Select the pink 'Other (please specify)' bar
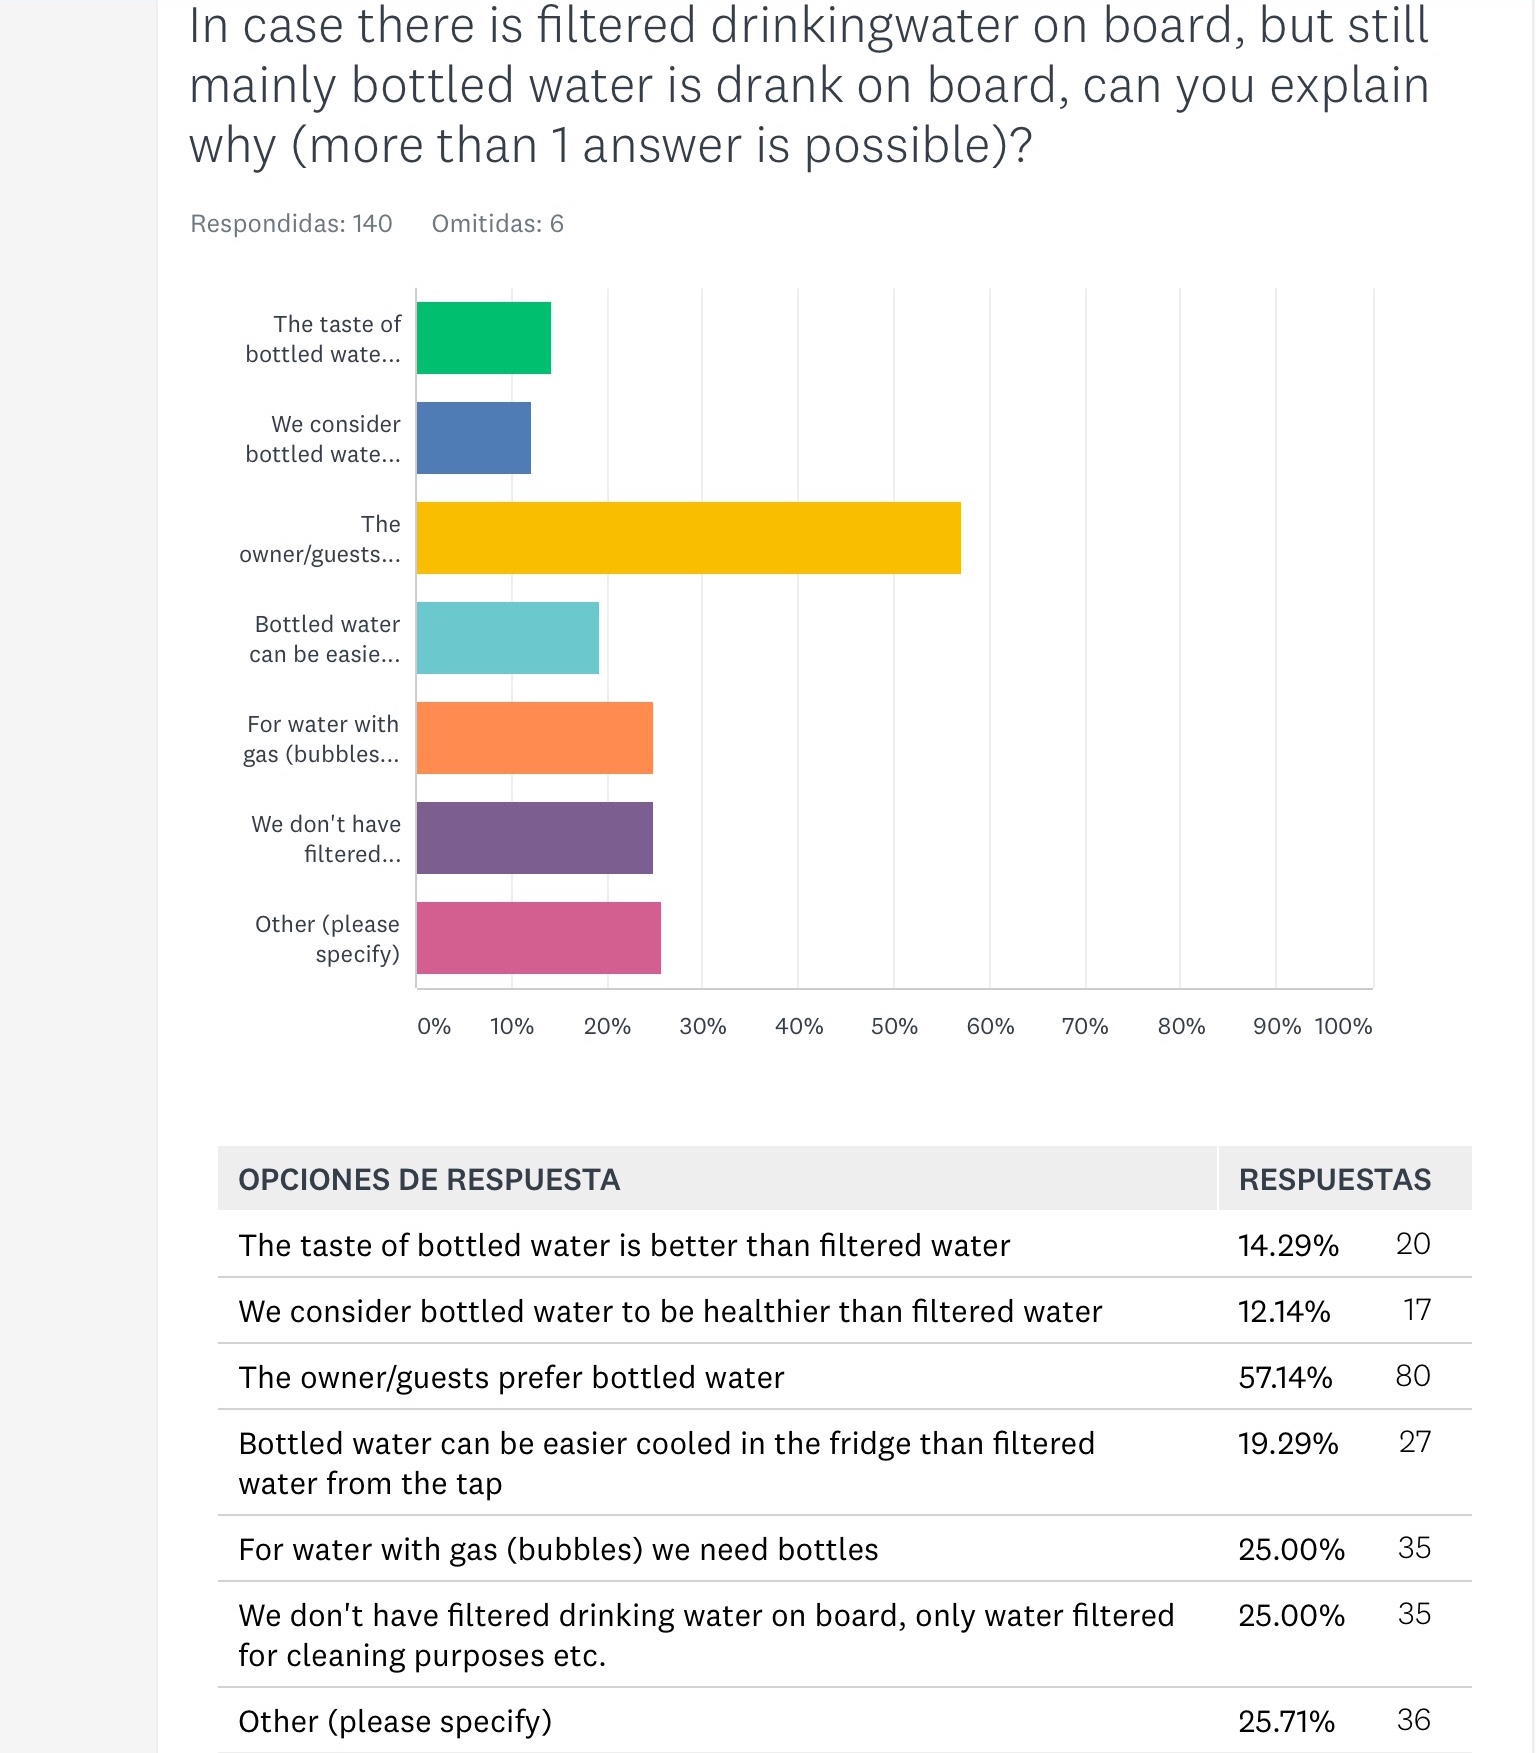Image resolution: width=1536 pixels, height=1753 pixels. [x=538, y=938]
